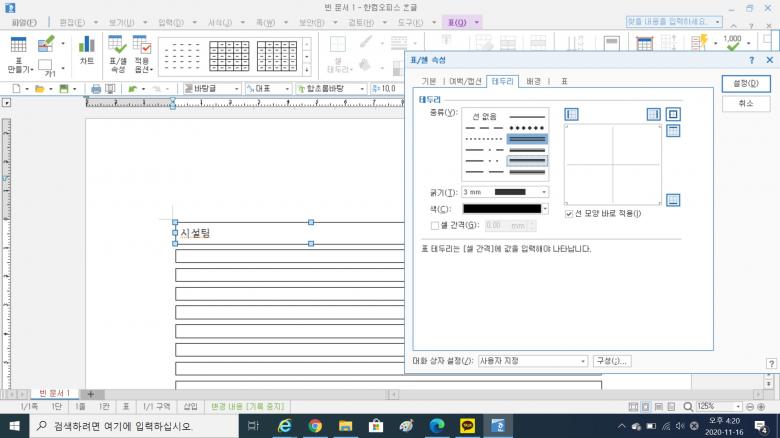Switch to the 여백/캡션 tab
This screenshot has height=438, width=780.
(x=465, y=80)
